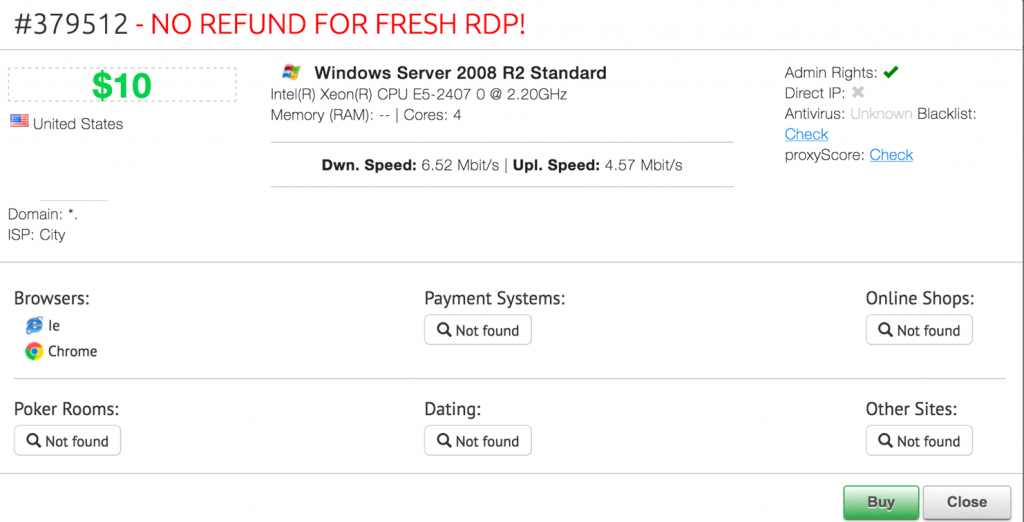The width and height of the screenshot is (1024, 522).
Task: Click the Internet Explorer browser icon
Action: [x=35, y=325]
